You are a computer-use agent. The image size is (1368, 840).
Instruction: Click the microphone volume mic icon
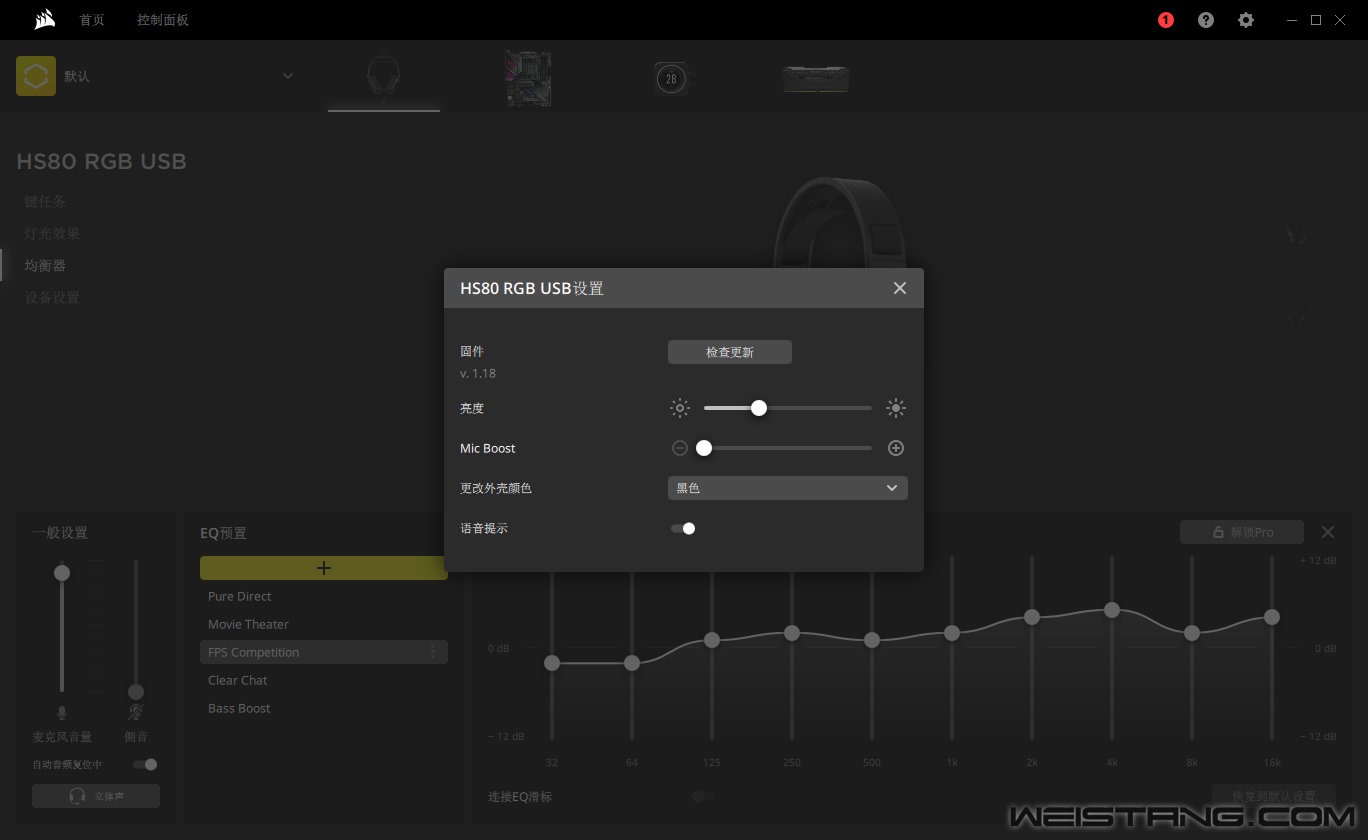tap(62, 713)
